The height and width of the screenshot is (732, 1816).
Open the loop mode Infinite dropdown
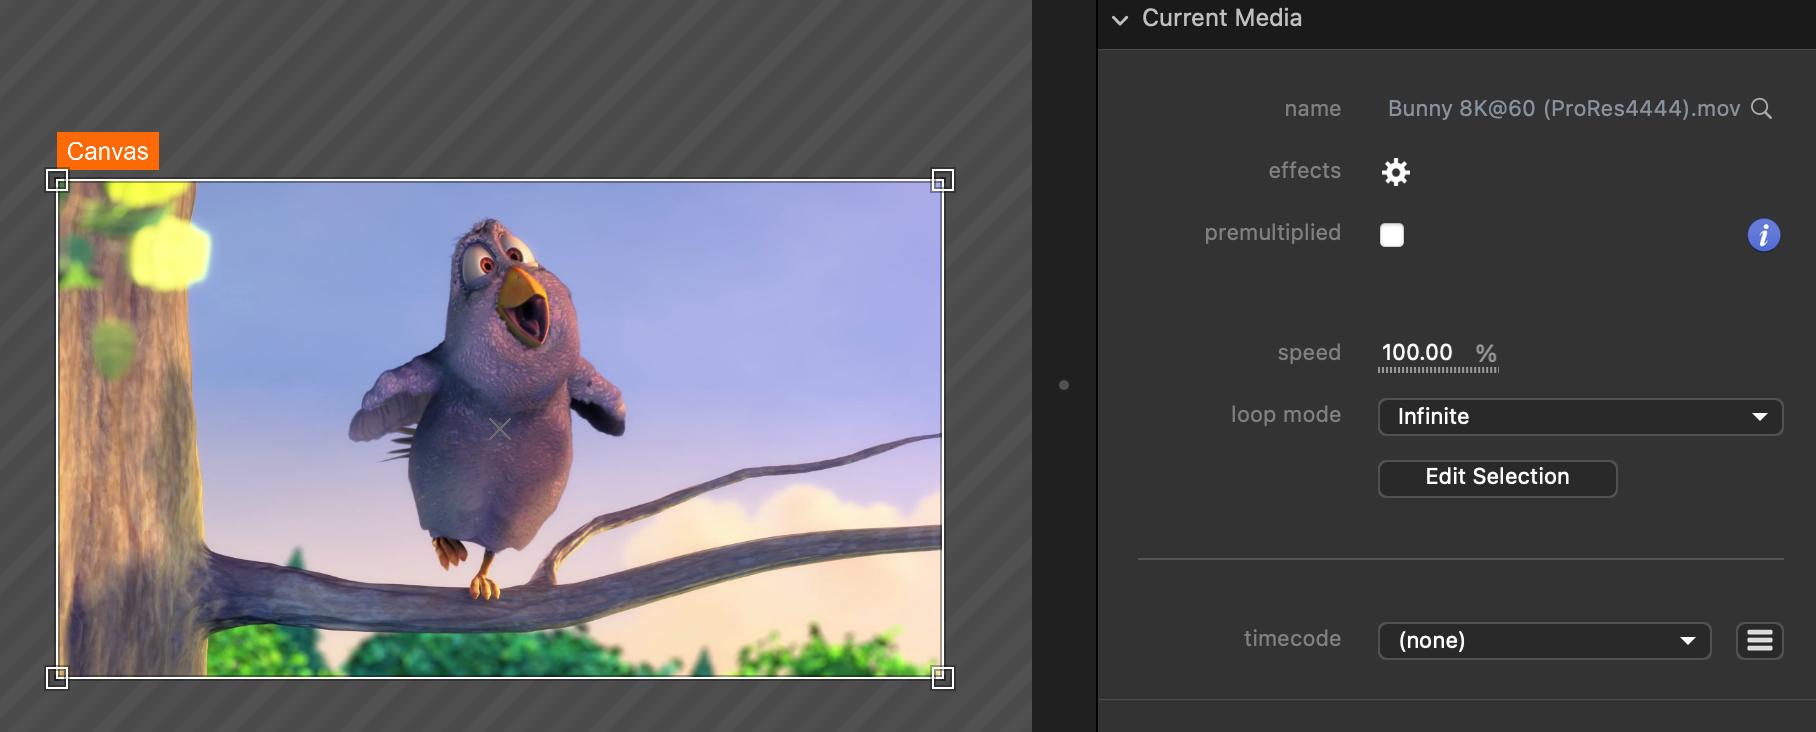(1580, 417)
